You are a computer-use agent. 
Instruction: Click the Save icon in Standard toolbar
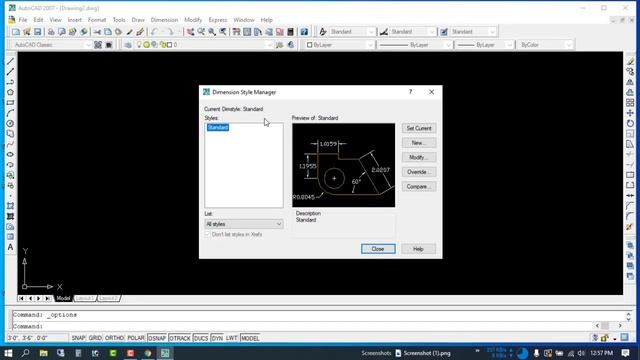(x=38, y=32)
